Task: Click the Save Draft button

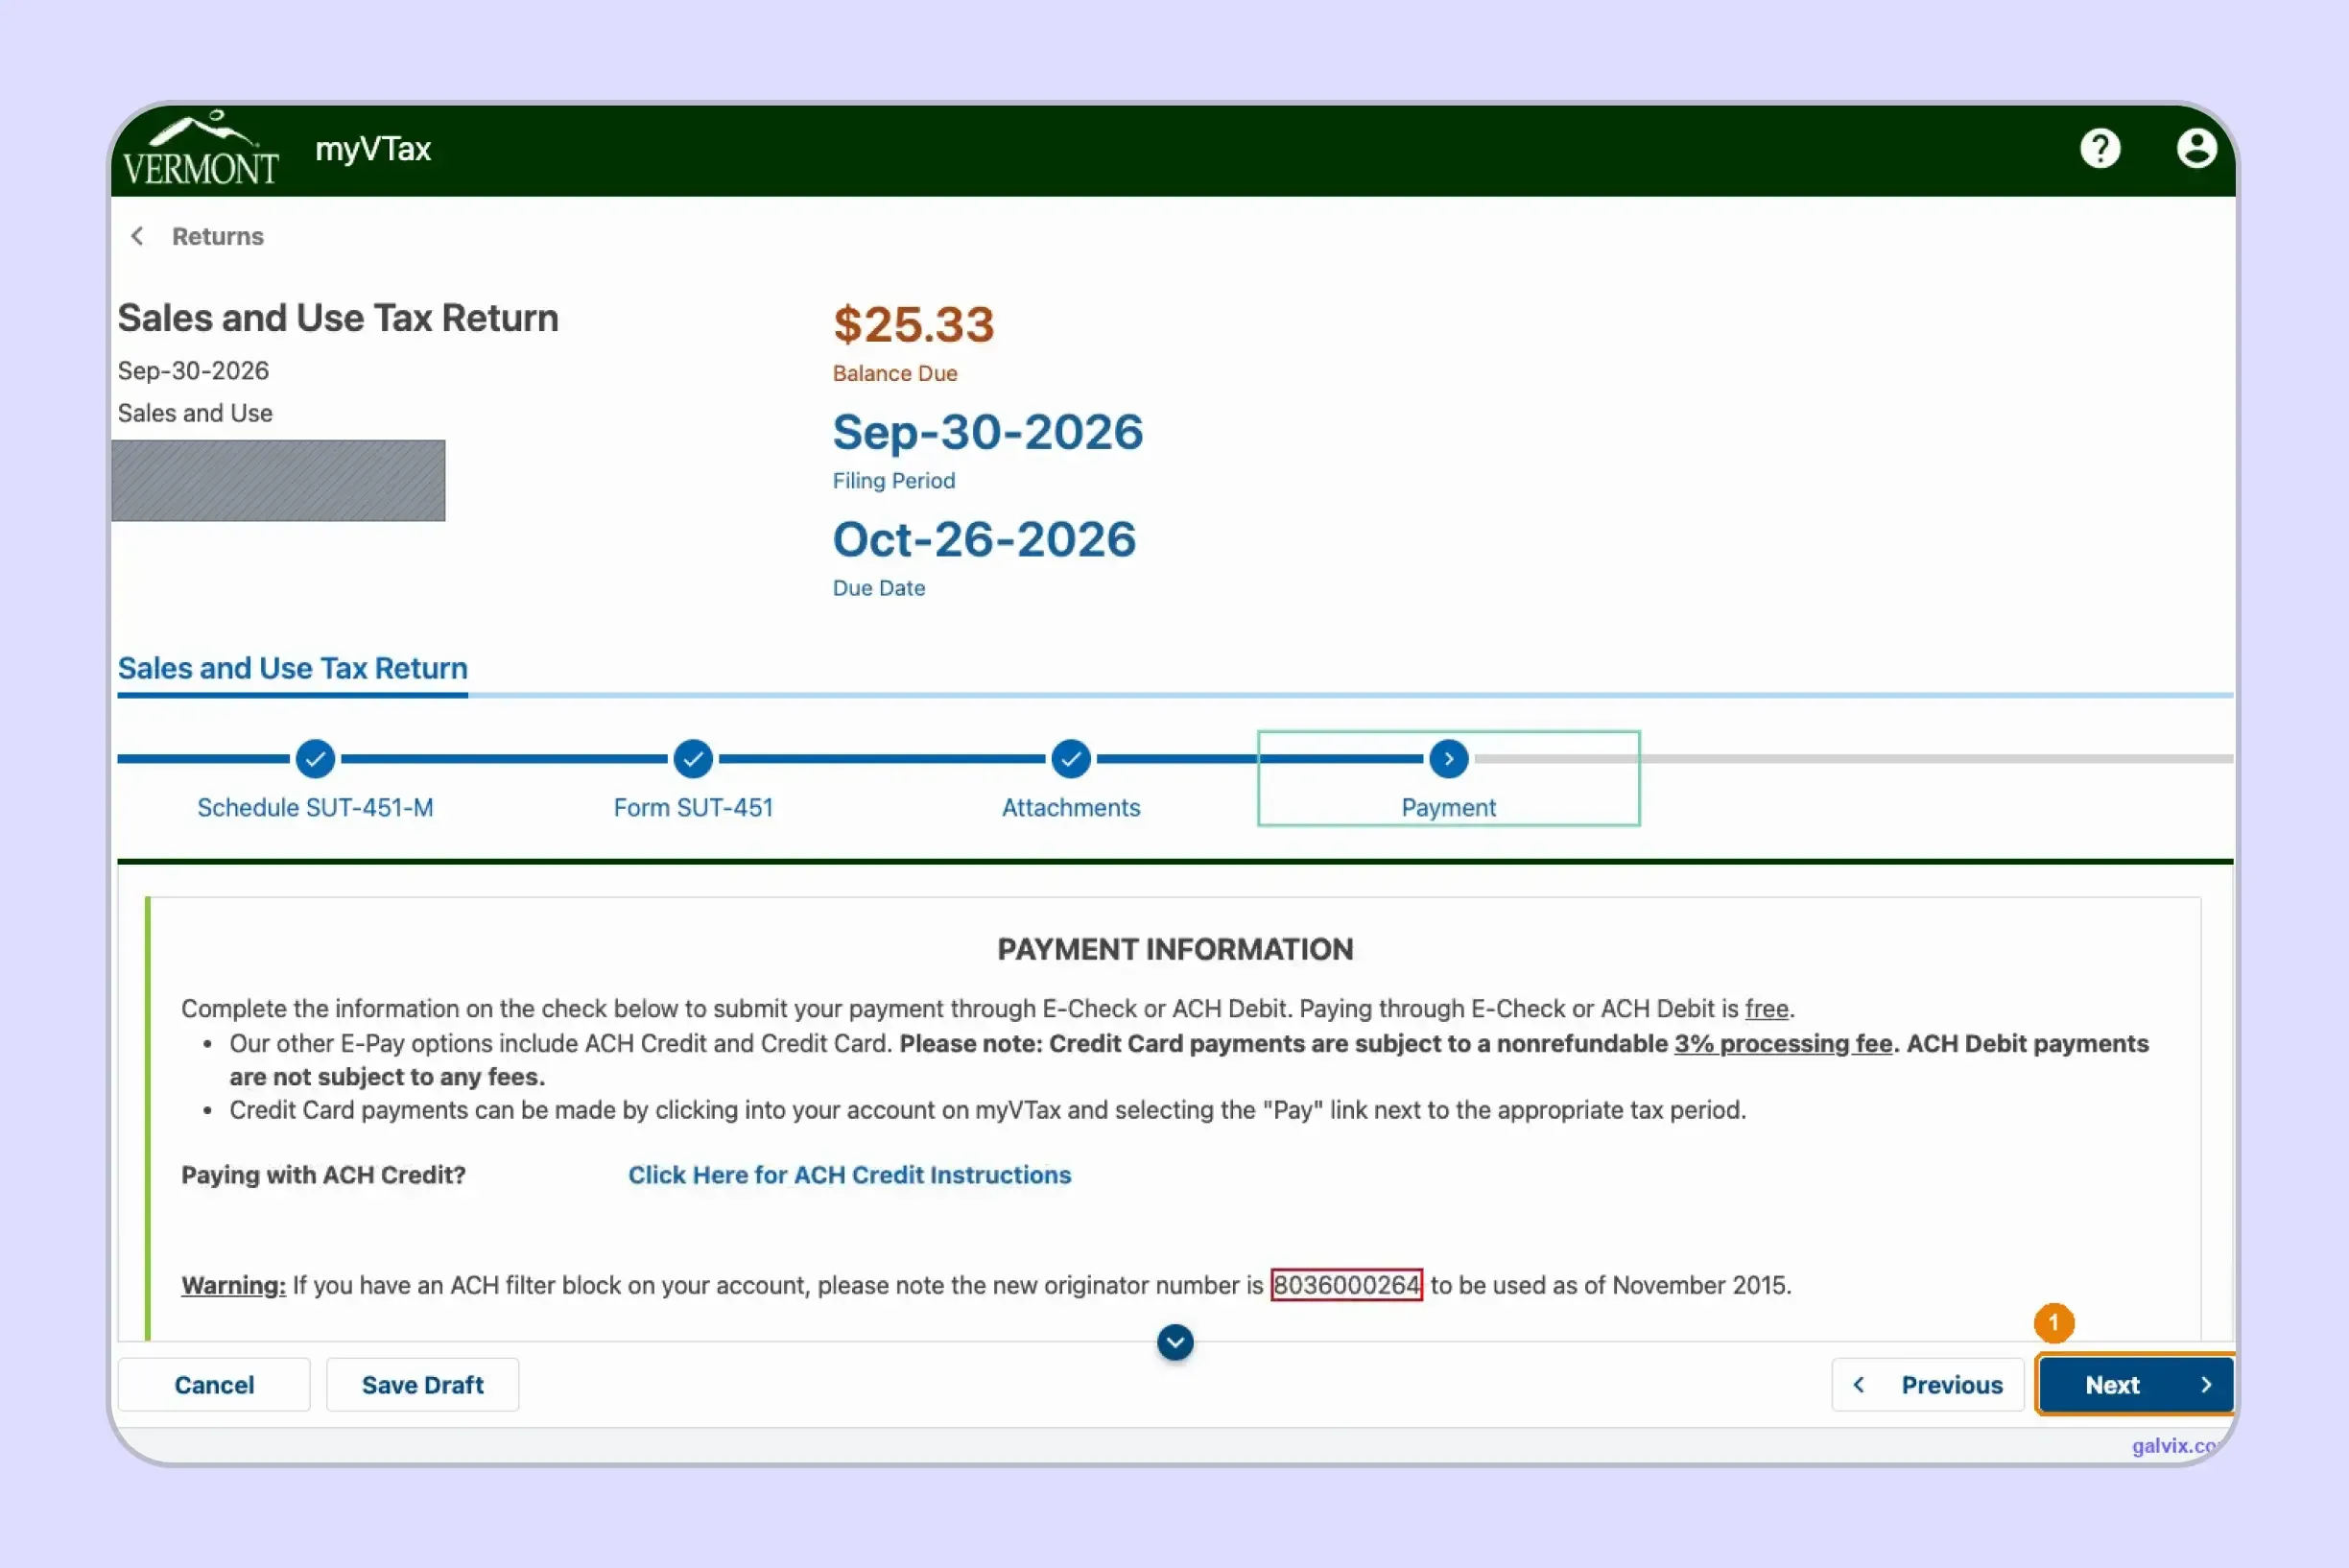Action: (x=422, y=1385)
